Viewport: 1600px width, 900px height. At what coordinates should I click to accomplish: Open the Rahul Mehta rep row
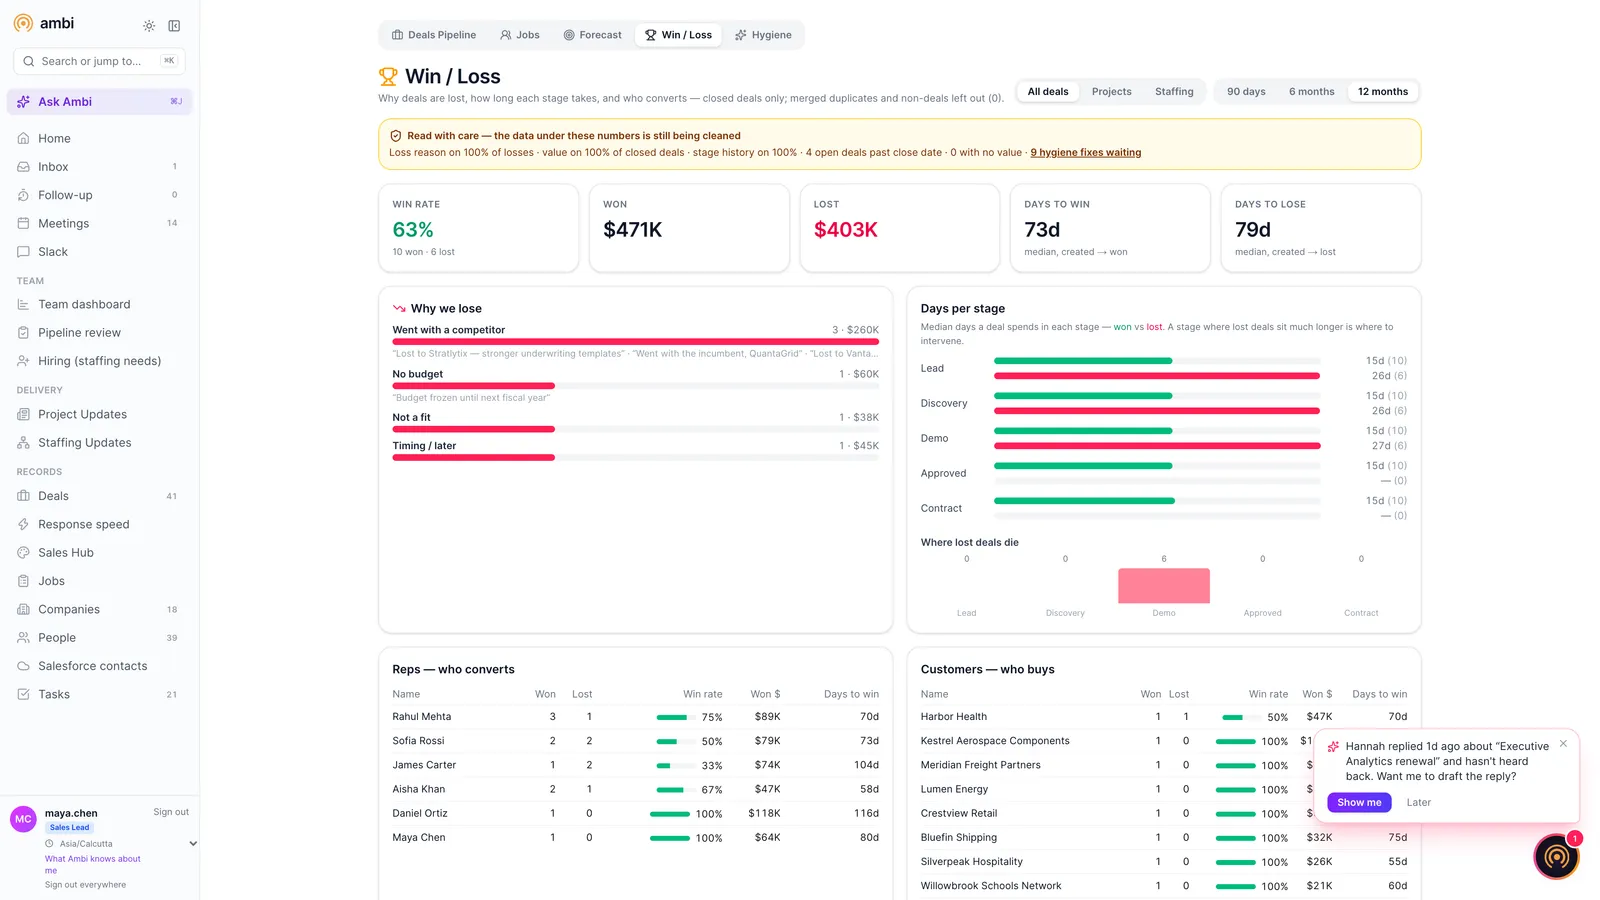pyautogui.click(x=635, y=717)
